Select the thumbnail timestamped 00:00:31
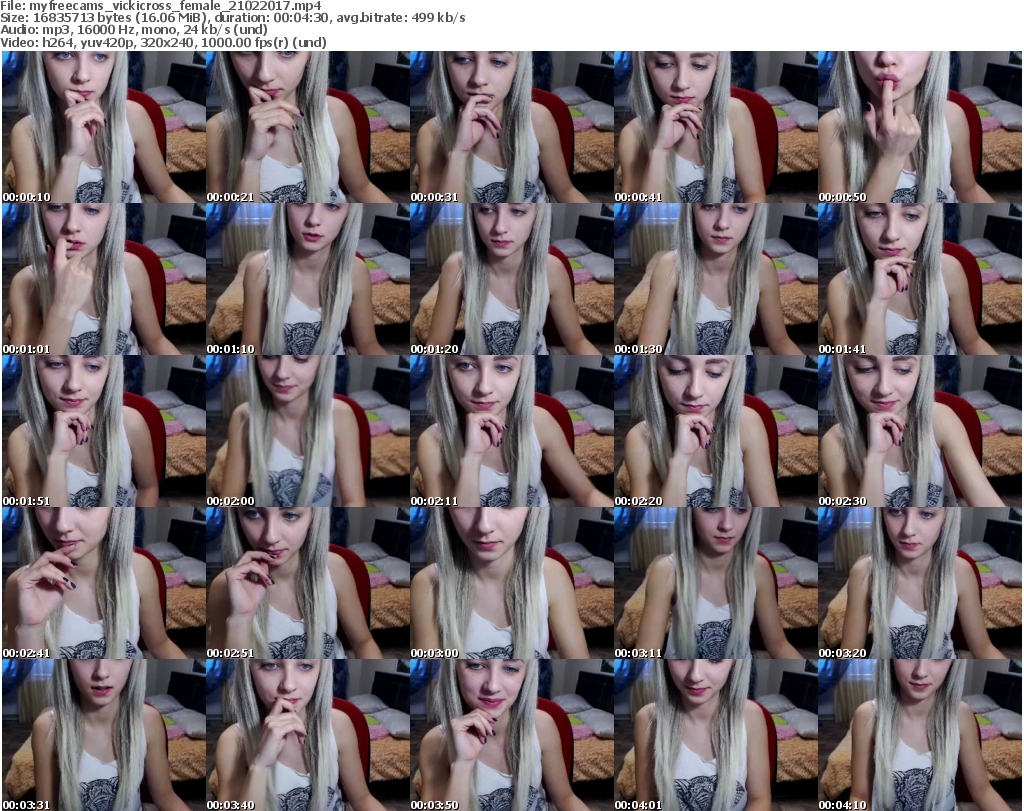 click(511, 127)
